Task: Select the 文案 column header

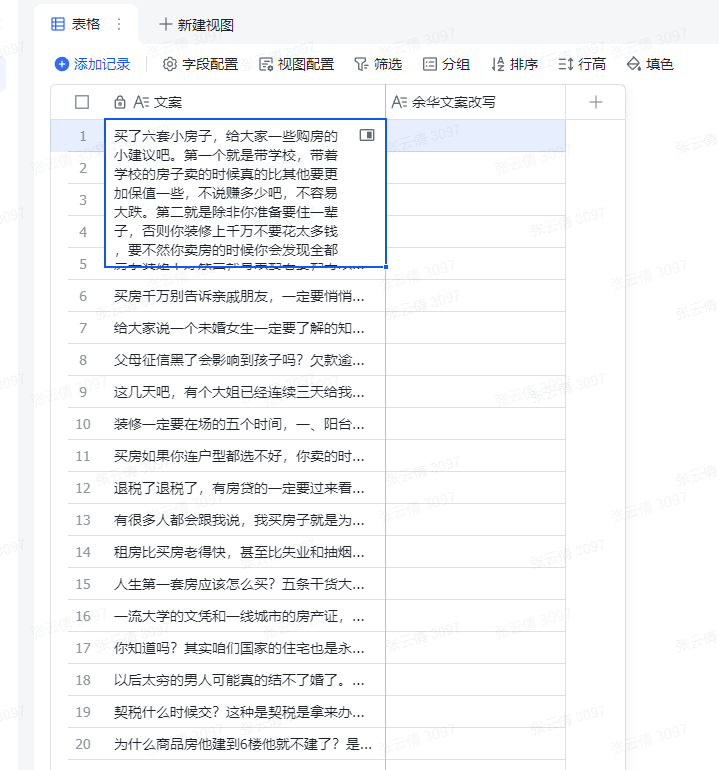Action: click(245, 102)
